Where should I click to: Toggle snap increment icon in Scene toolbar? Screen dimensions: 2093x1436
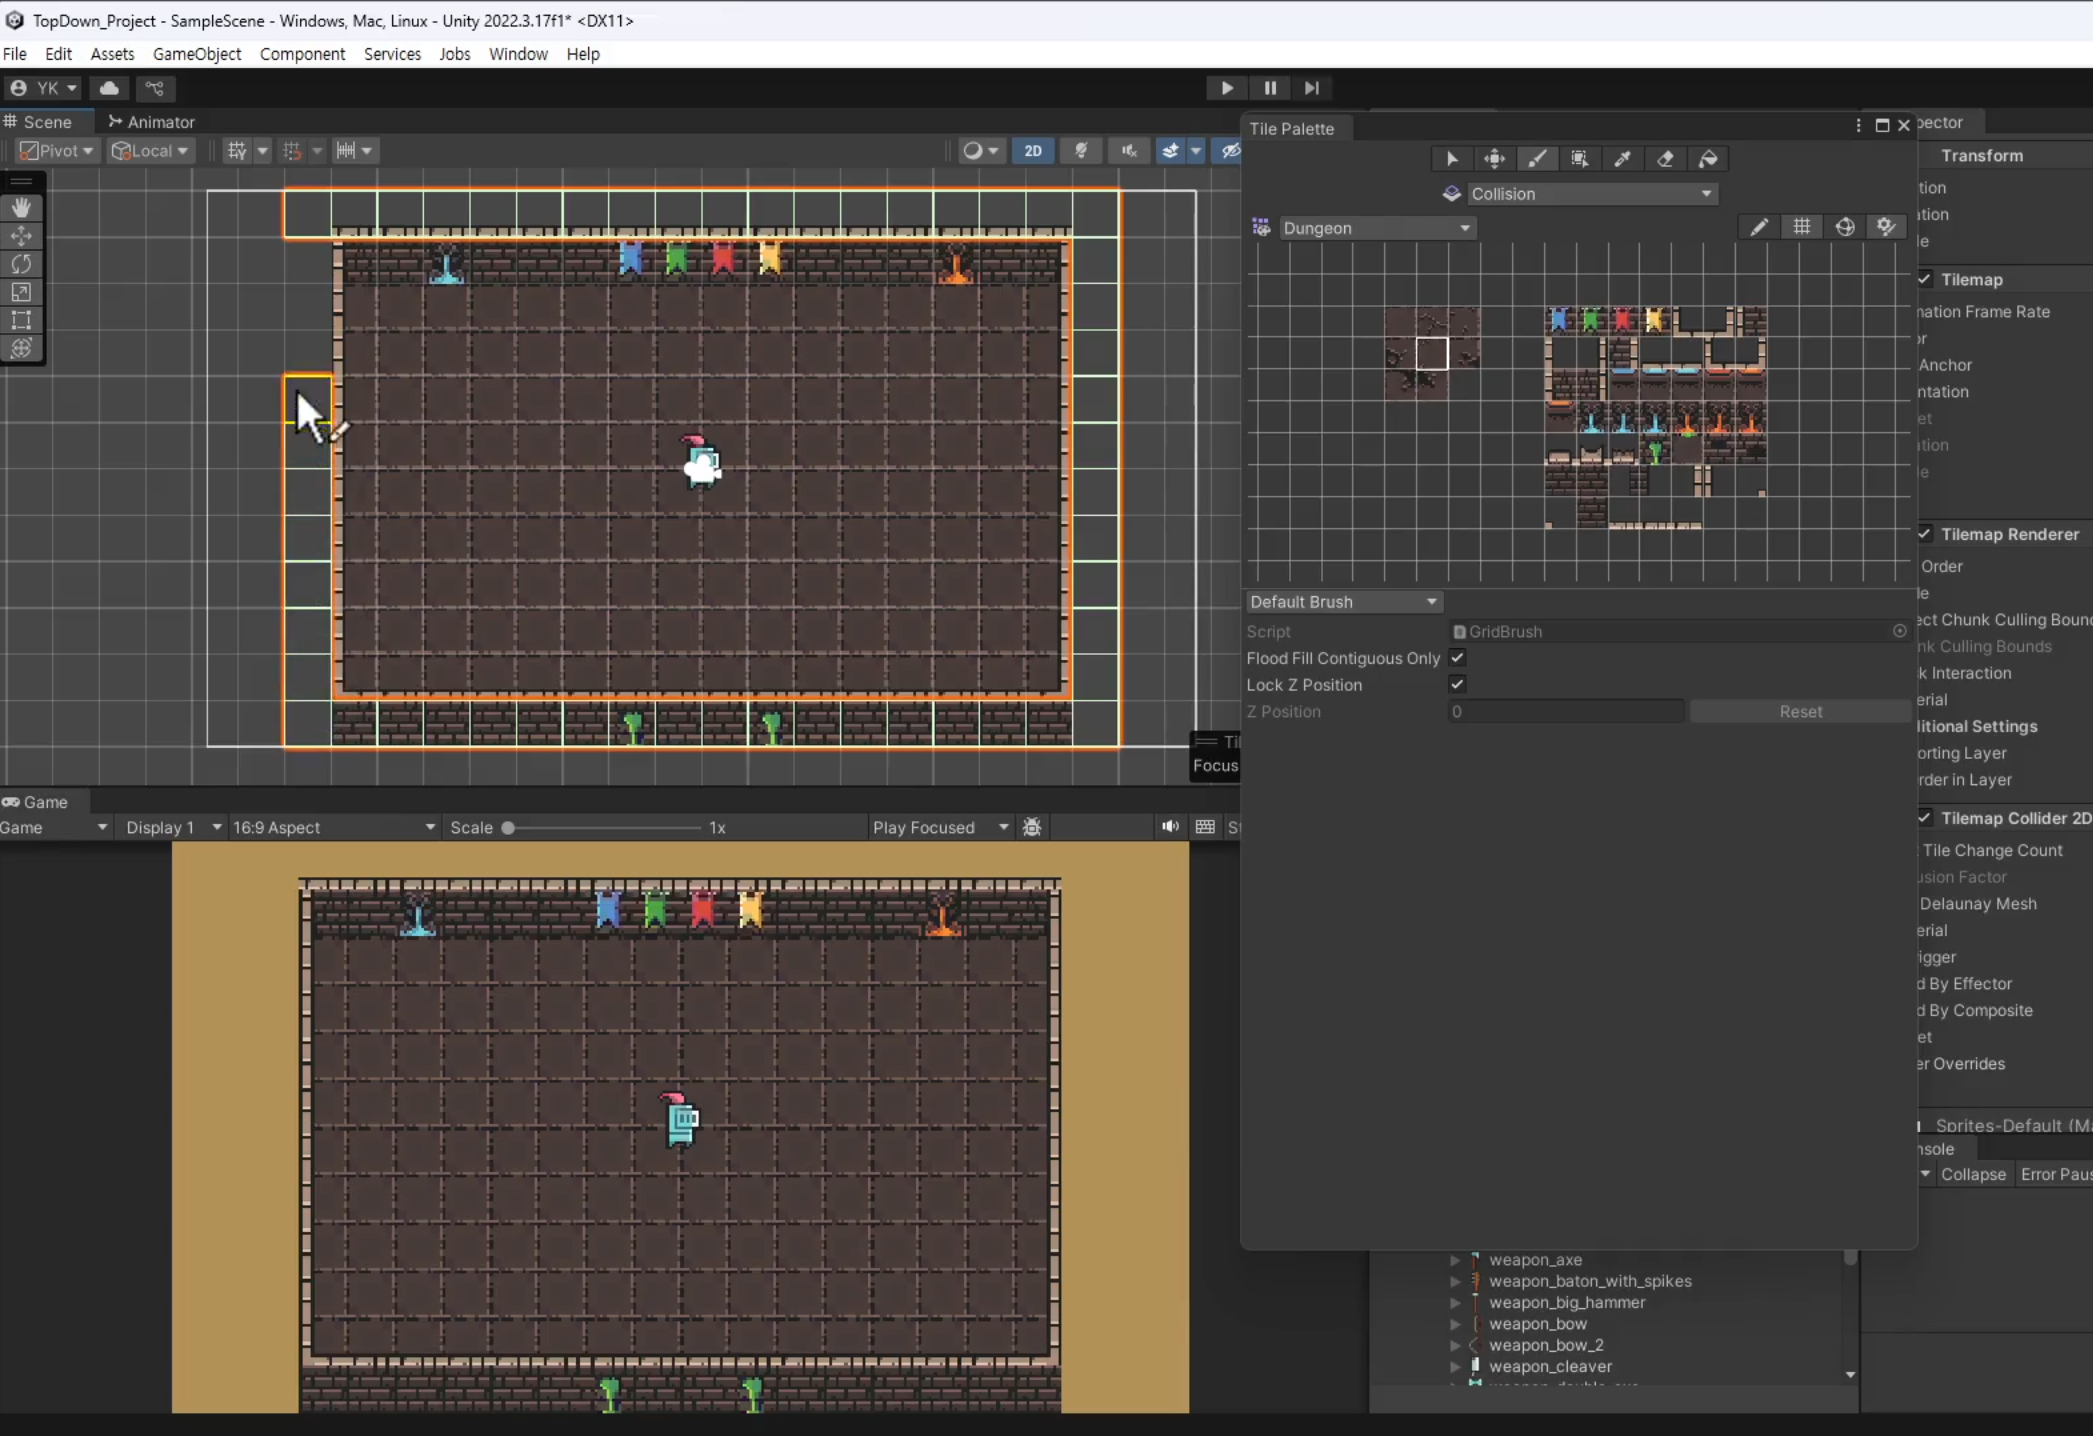[x=292, y=150]
